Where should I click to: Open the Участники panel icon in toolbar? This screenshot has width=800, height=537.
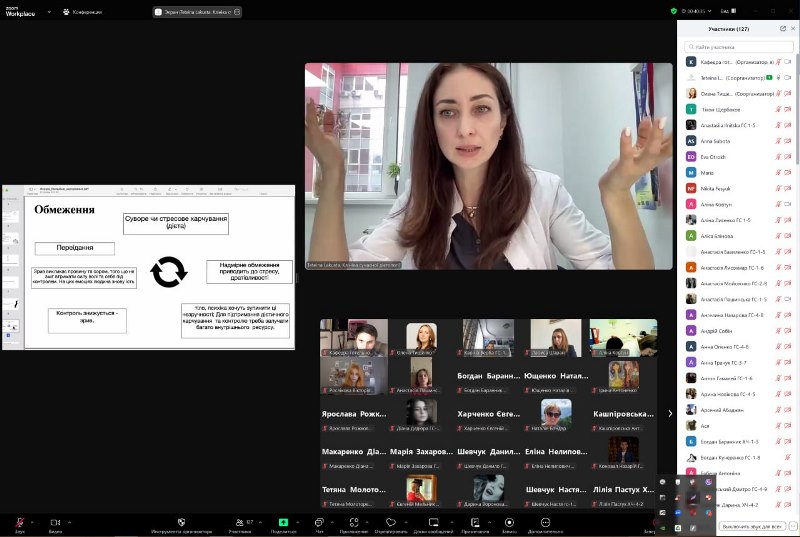coord(239,522)
